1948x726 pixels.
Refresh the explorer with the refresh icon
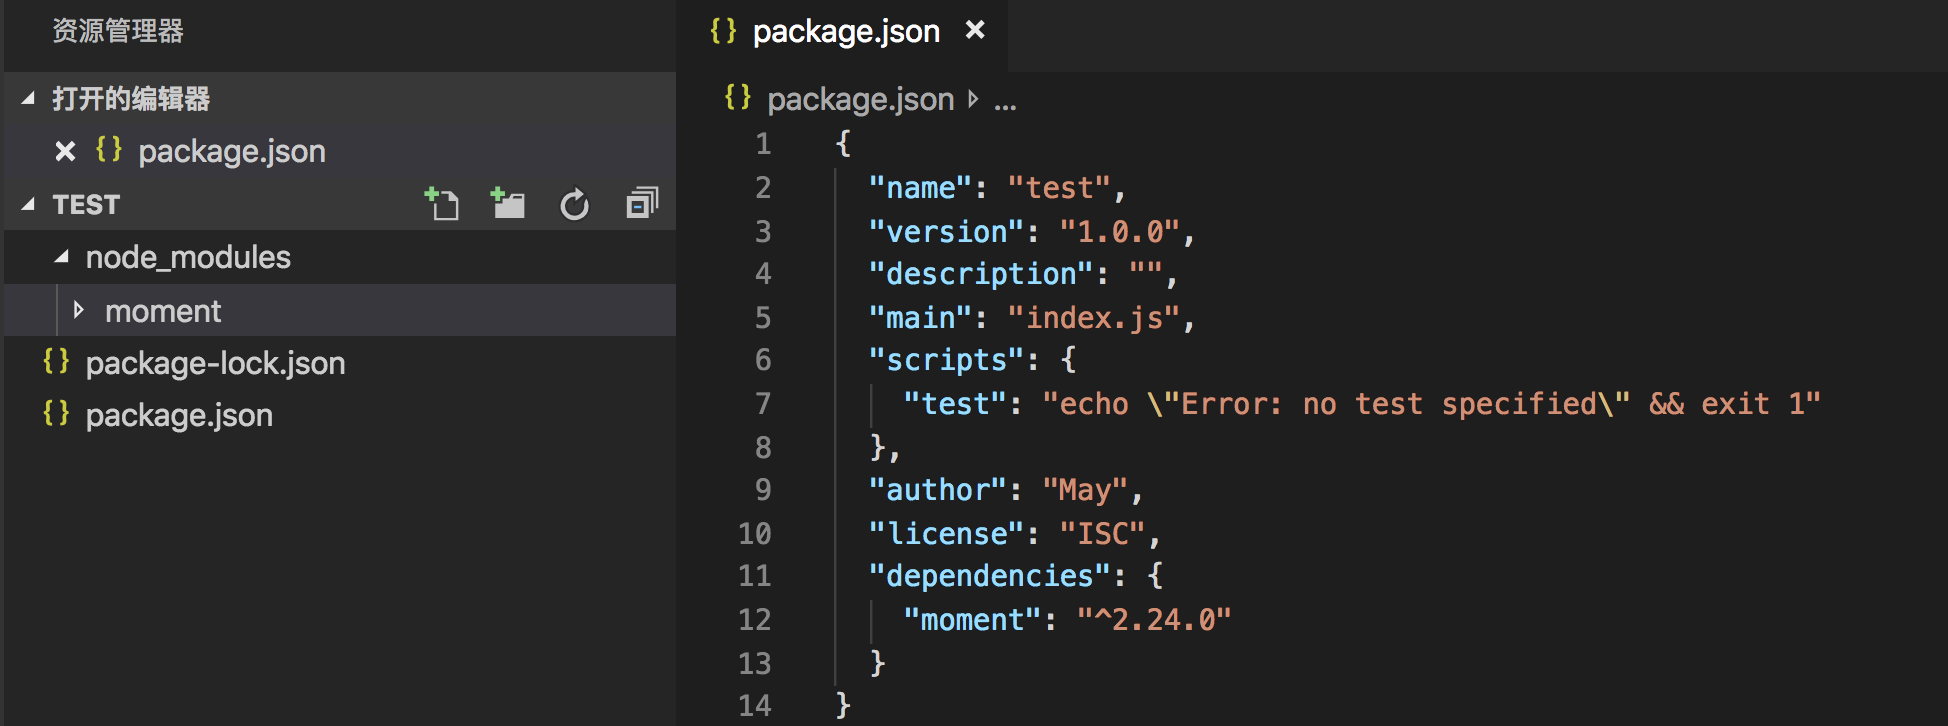pos(574,205)
